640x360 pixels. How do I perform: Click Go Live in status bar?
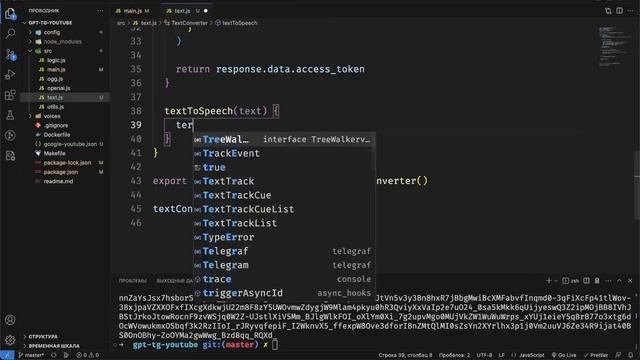pos(564,355)
